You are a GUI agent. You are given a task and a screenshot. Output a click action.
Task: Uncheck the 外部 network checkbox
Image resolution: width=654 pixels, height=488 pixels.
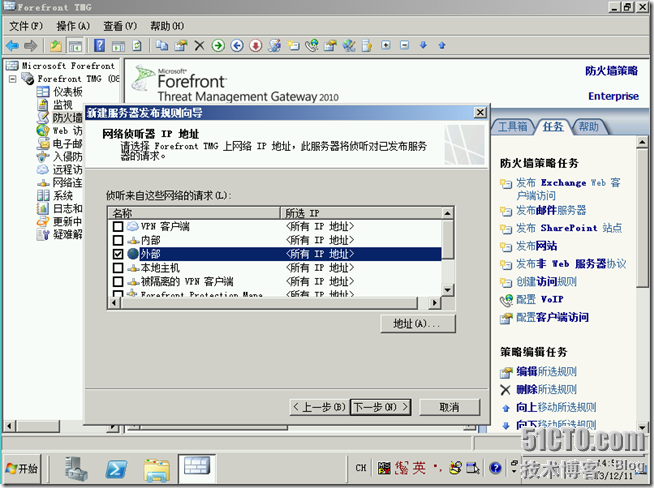pos(118,254)
